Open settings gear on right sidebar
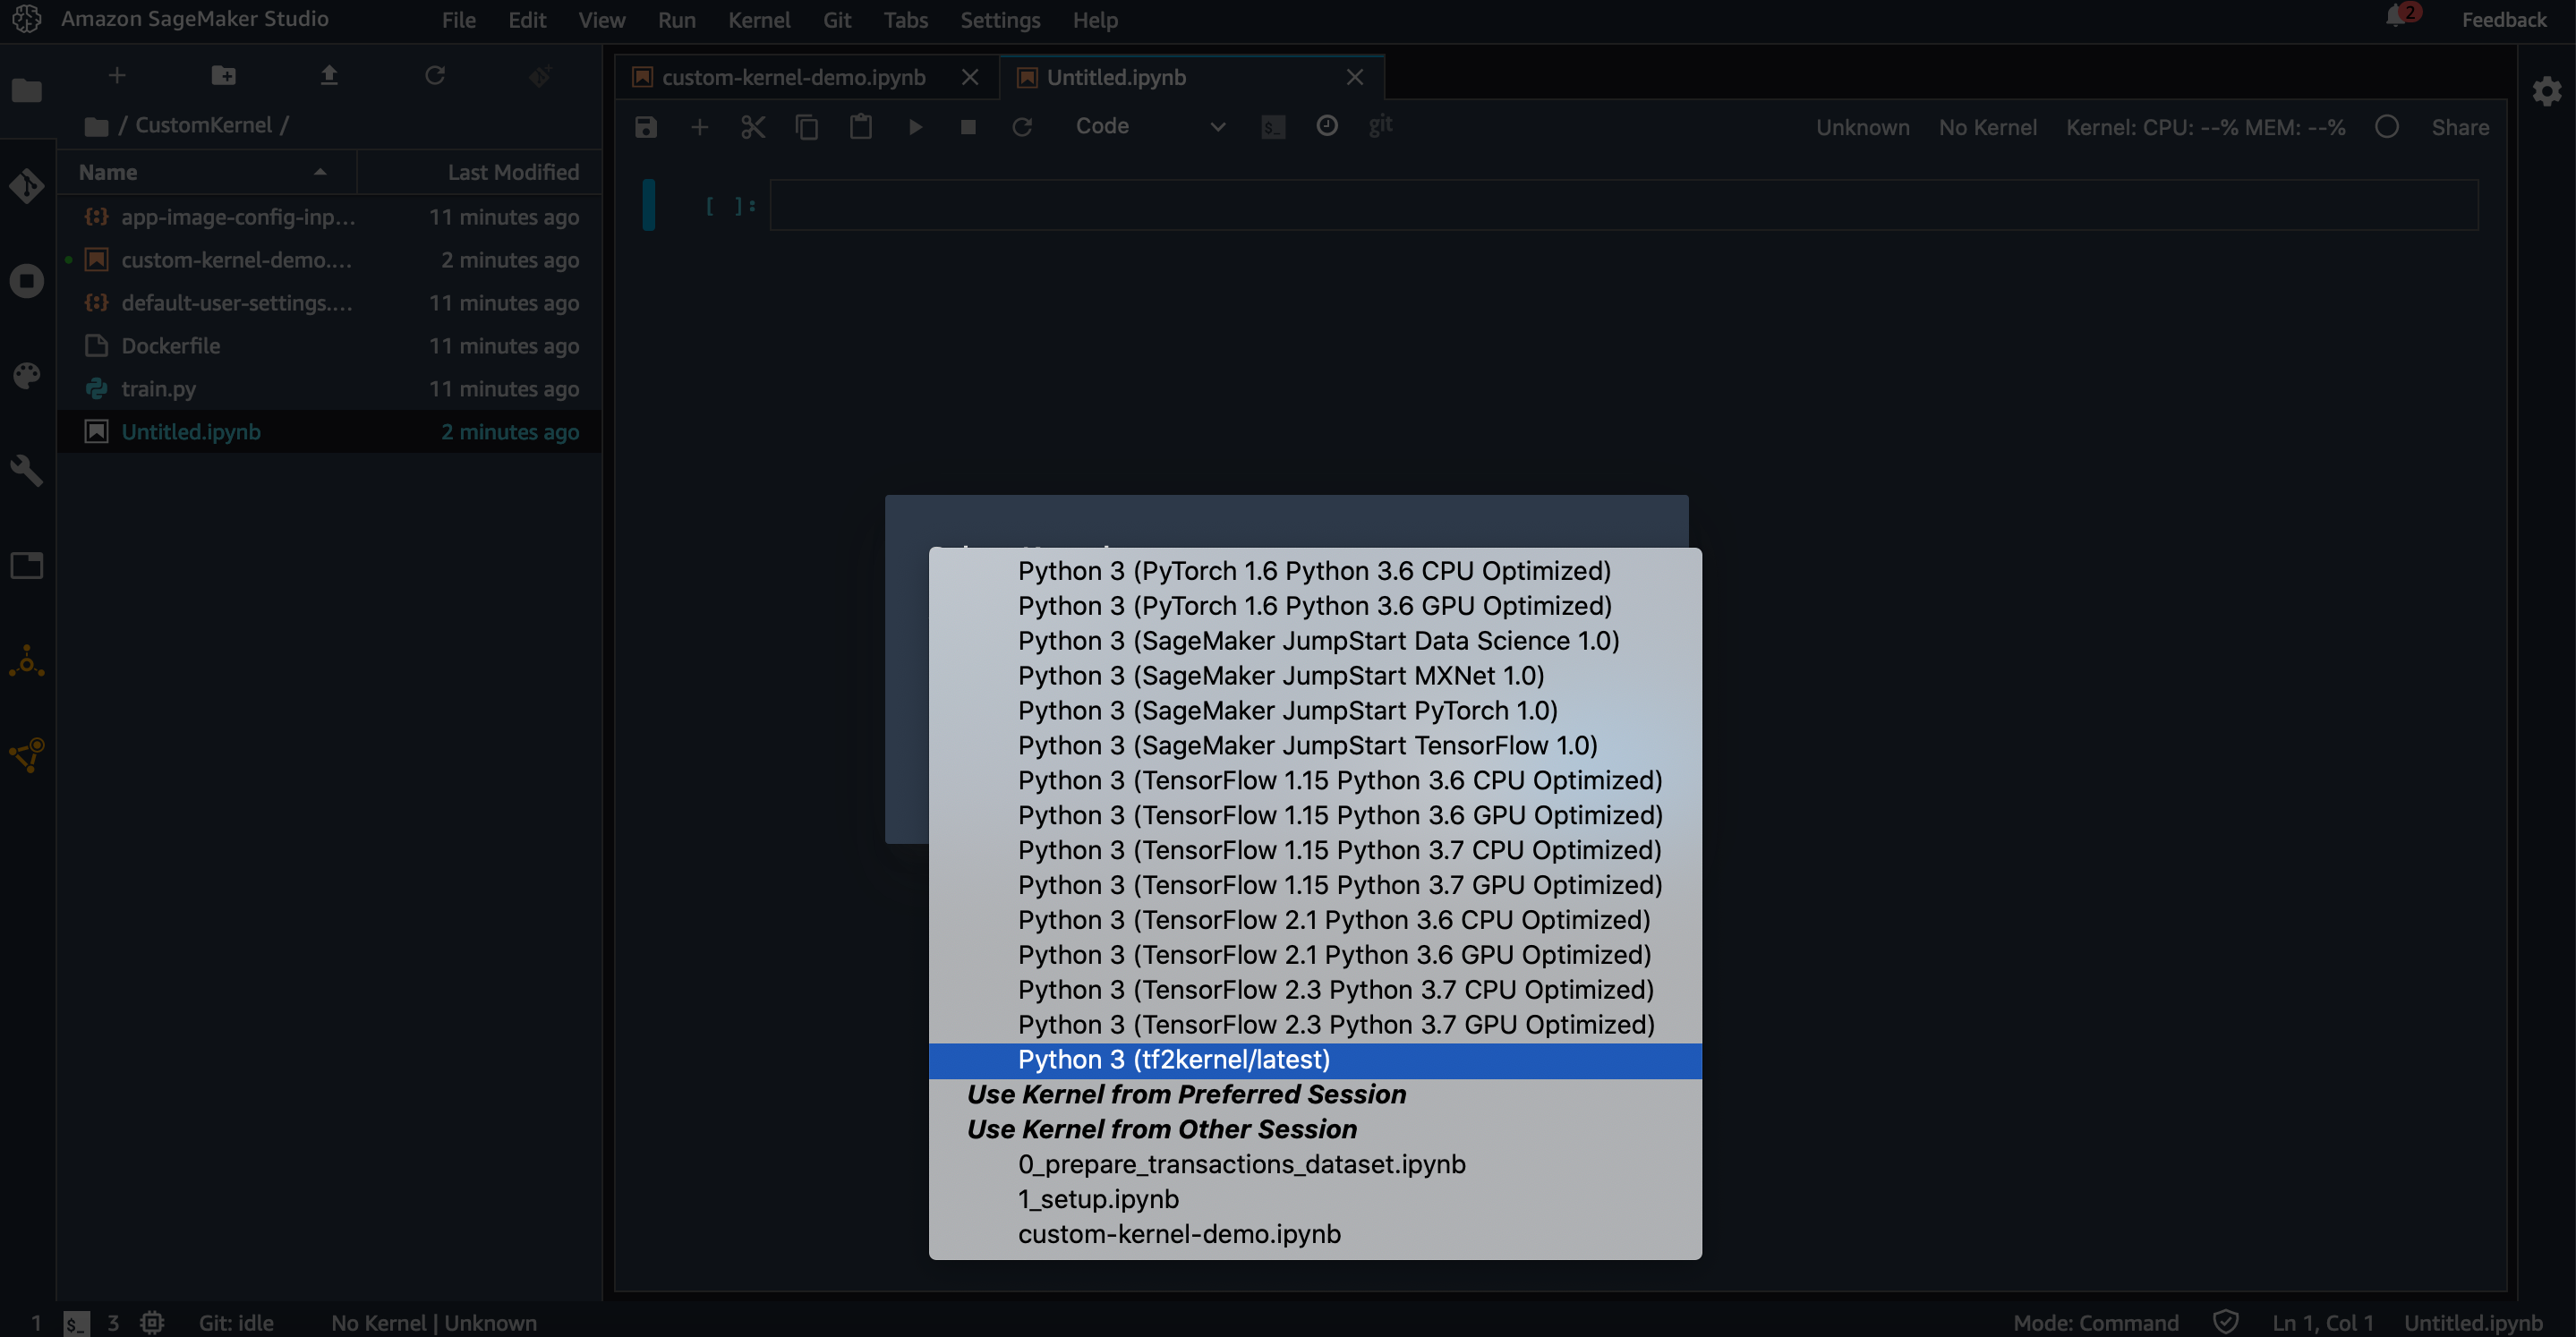This screenshot has width=2576, height=1337. click(2547, 92)
